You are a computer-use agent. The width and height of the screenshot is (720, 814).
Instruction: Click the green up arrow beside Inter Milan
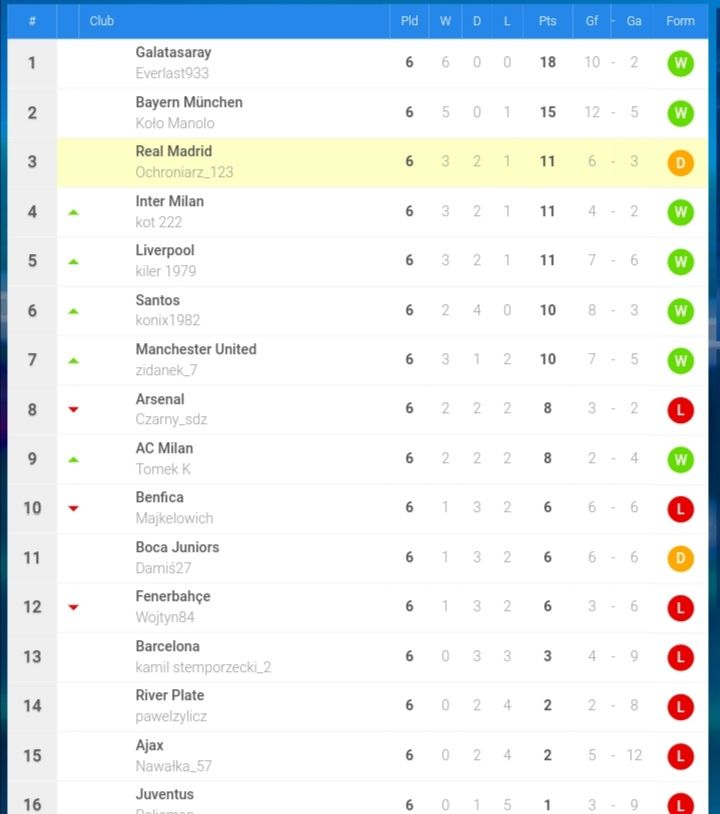(74, 212)
